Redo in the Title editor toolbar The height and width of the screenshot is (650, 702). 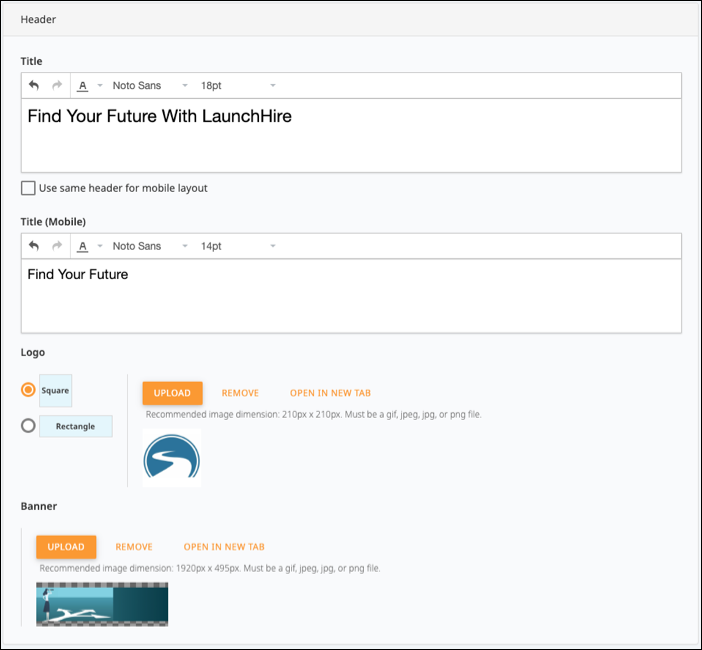[57, 85]
